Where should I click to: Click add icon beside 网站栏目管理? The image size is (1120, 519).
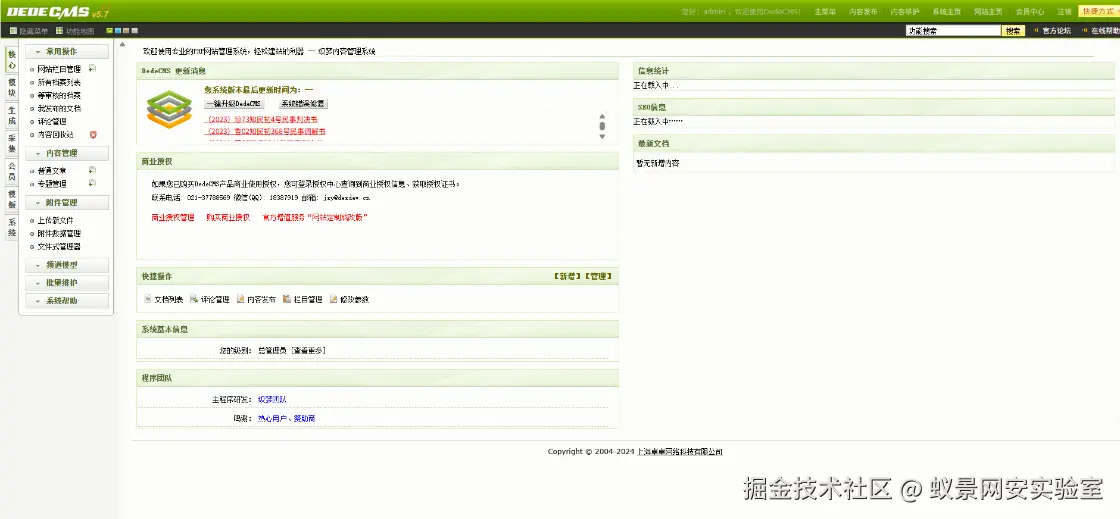(92, 69)
